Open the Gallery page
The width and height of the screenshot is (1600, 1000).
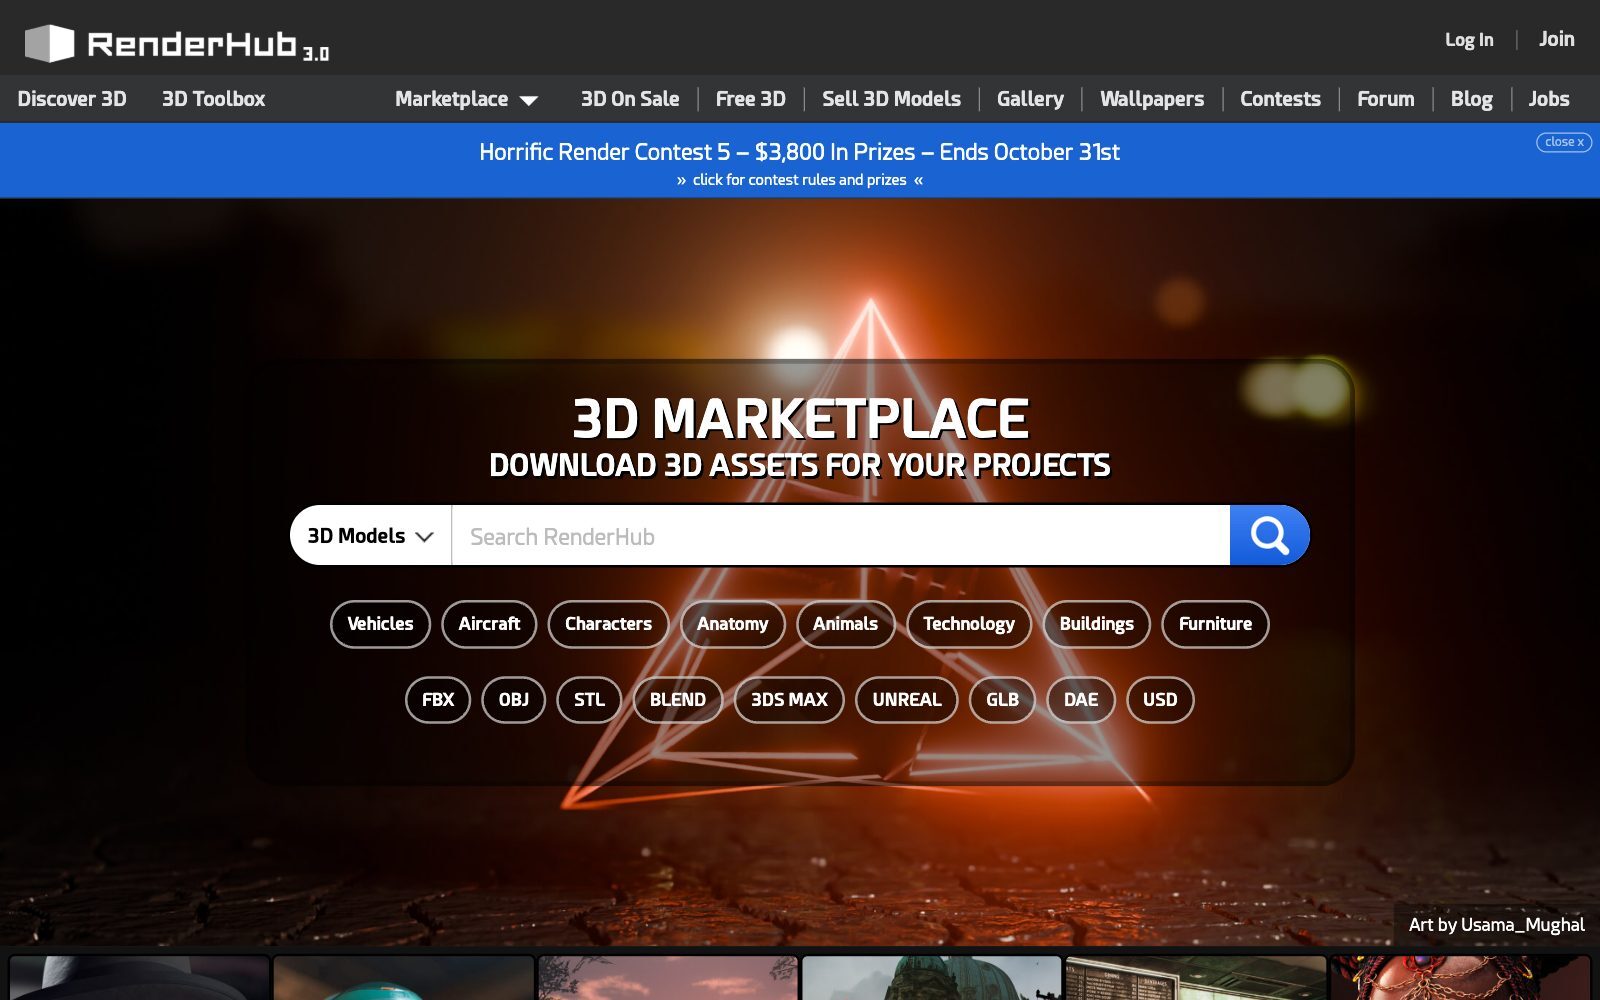1030,99
